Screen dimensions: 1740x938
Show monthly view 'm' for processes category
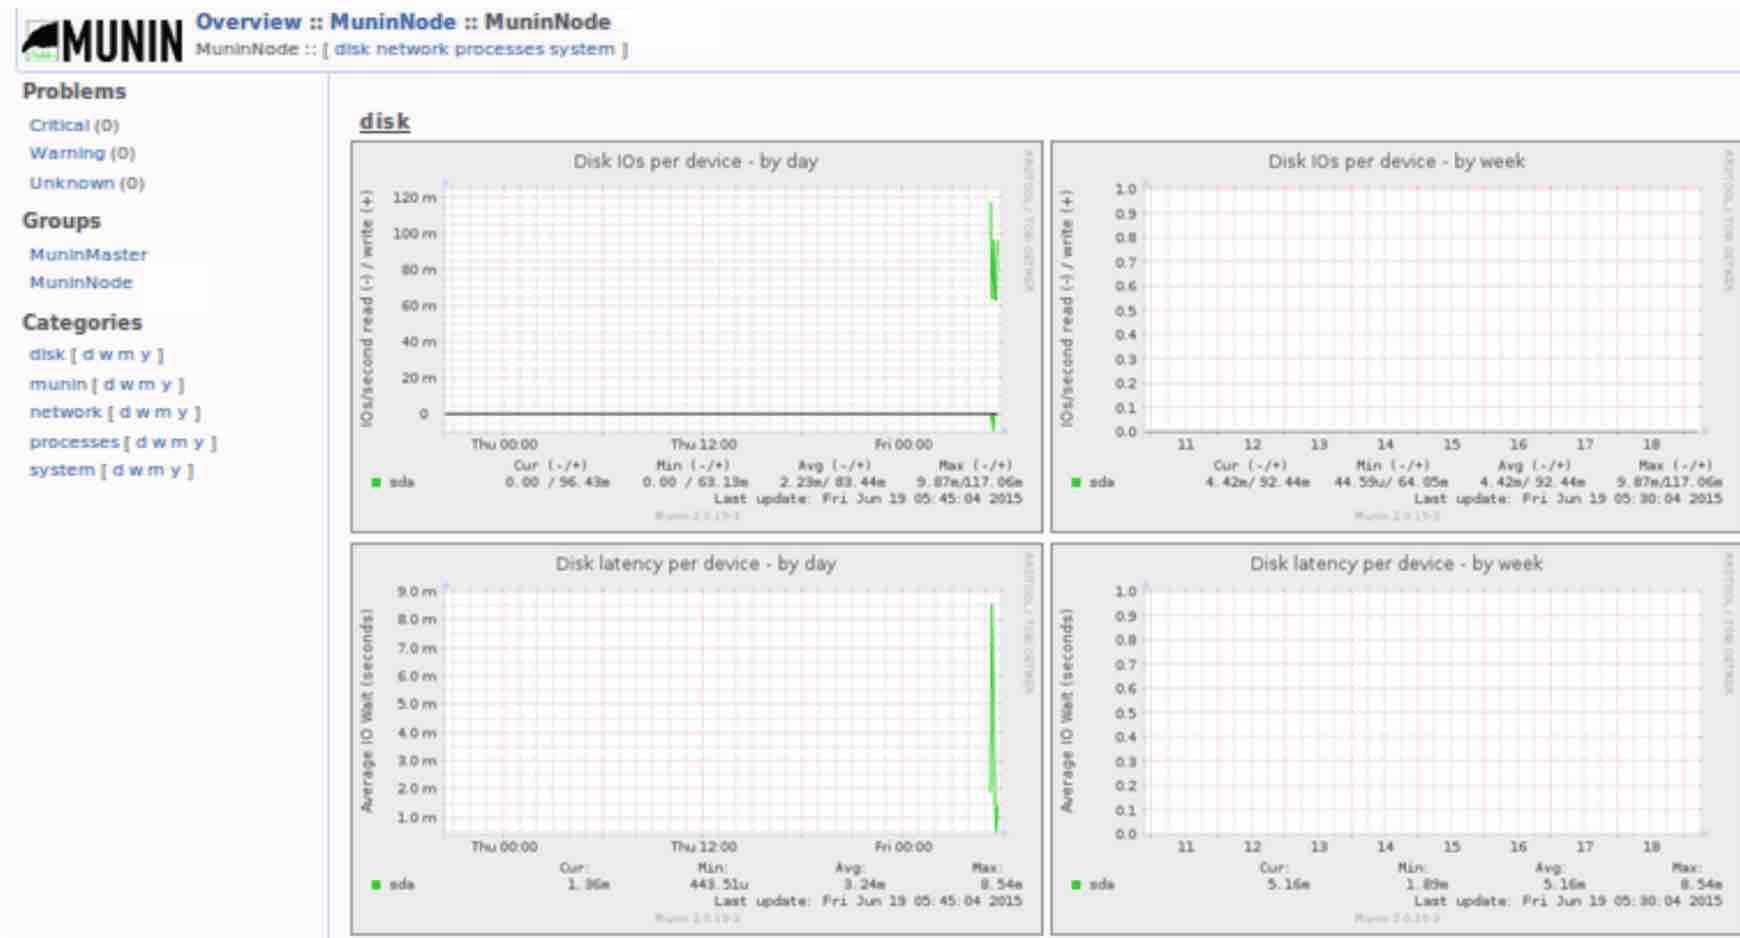(180, 442)
